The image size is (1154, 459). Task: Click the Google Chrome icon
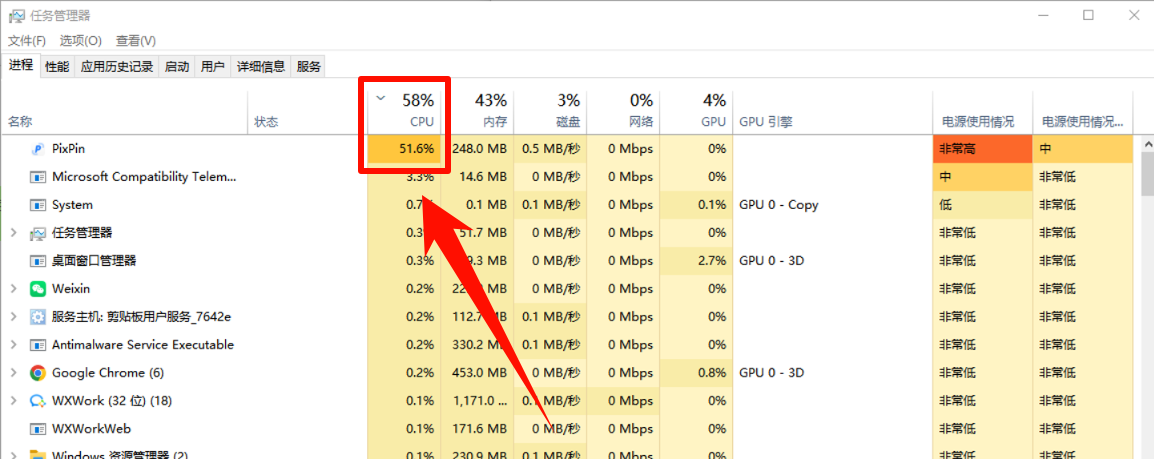point(37,373)
